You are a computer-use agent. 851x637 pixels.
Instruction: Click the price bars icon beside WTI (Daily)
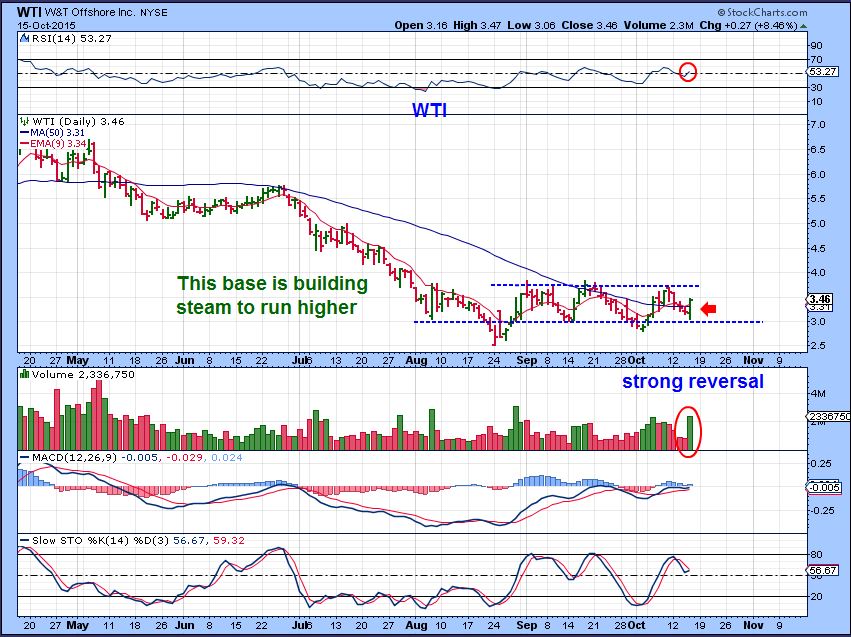[x=24, y=121]
